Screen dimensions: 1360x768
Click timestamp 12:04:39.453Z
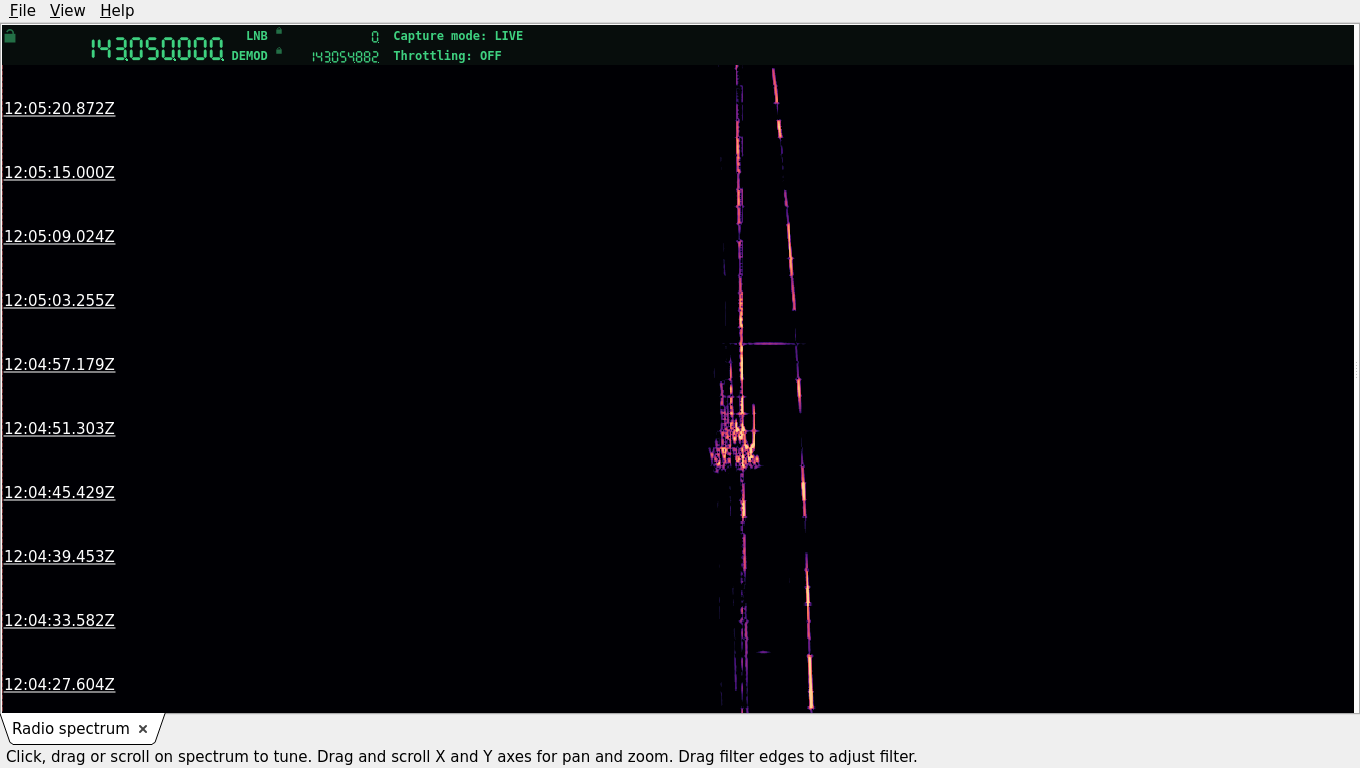pos(60,557)
